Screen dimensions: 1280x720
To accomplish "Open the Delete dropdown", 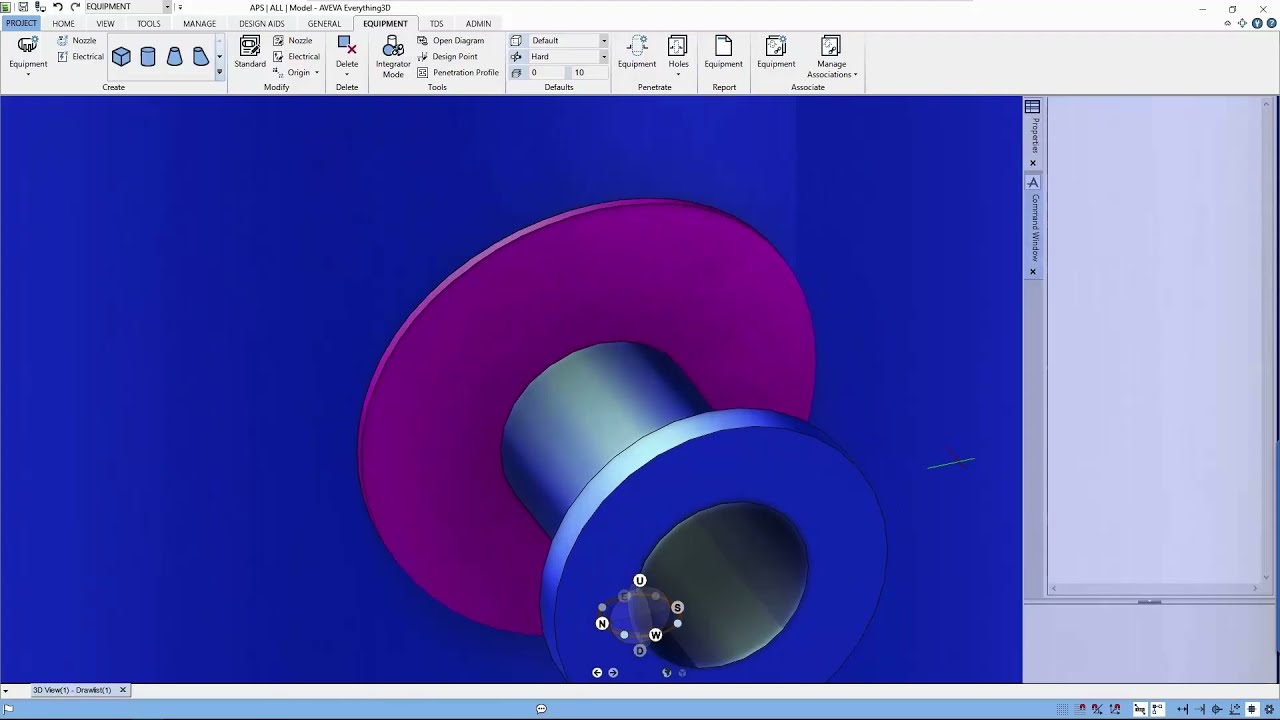I will (x=347, y=74).
